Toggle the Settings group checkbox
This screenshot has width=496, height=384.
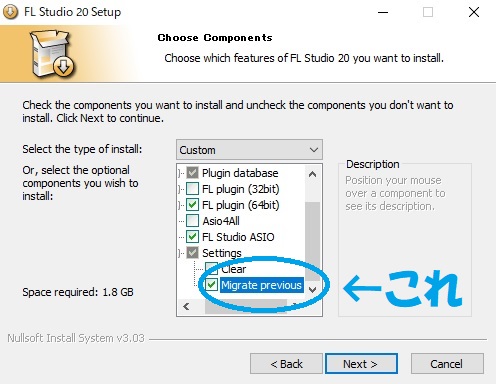point(192,253)
